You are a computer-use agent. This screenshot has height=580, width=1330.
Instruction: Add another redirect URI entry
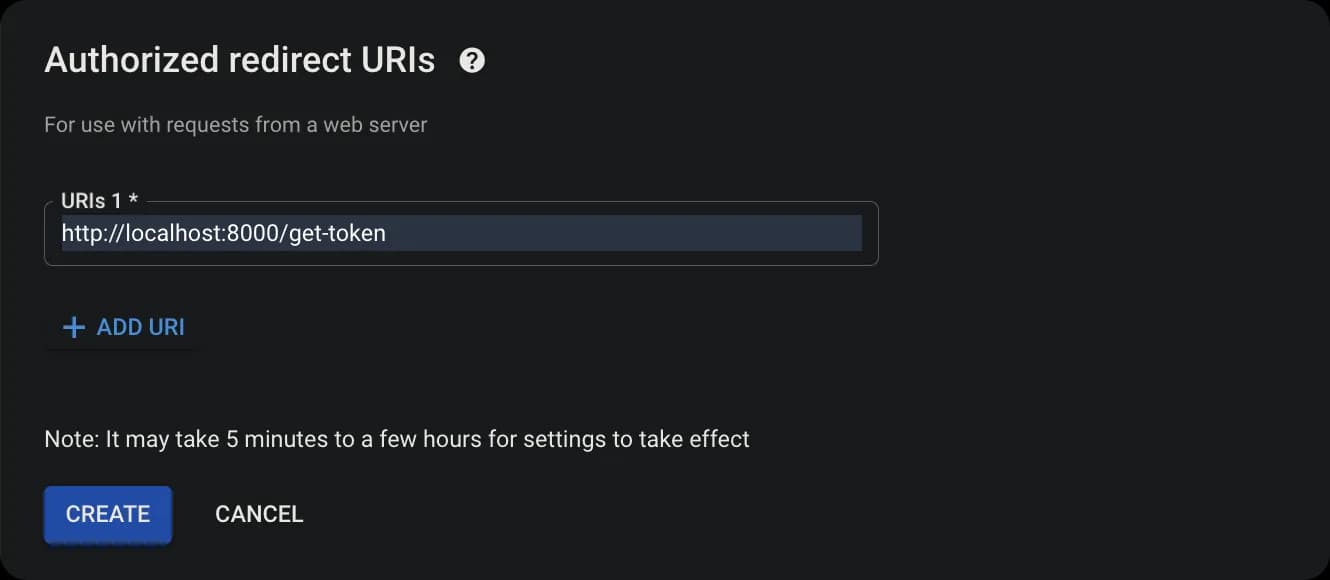coord(123,327)
